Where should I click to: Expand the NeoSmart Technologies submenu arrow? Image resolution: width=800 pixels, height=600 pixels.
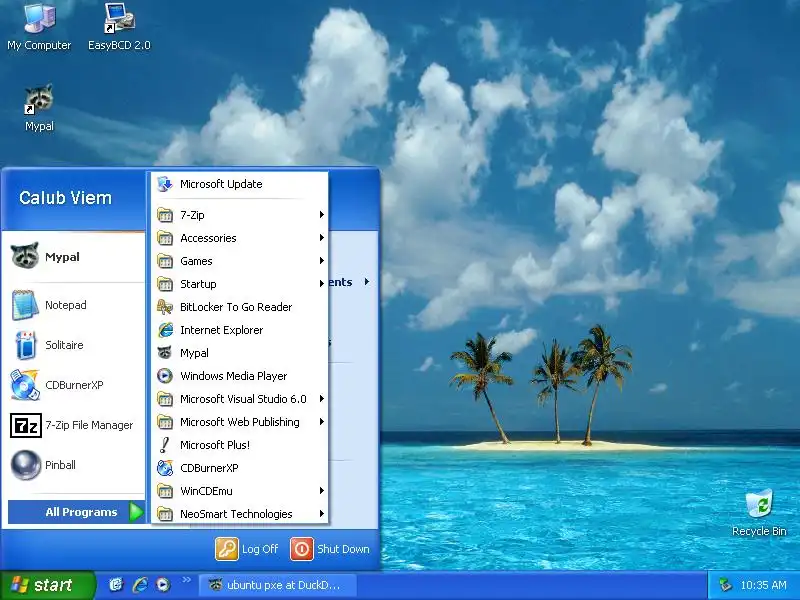(x=321, y=514)
